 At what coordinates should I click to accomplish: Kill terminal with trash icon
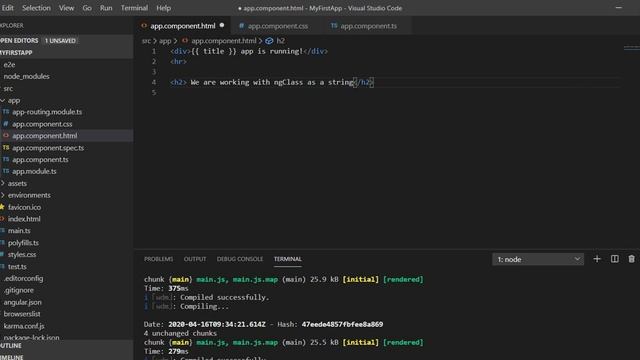(x=631, y=259)
